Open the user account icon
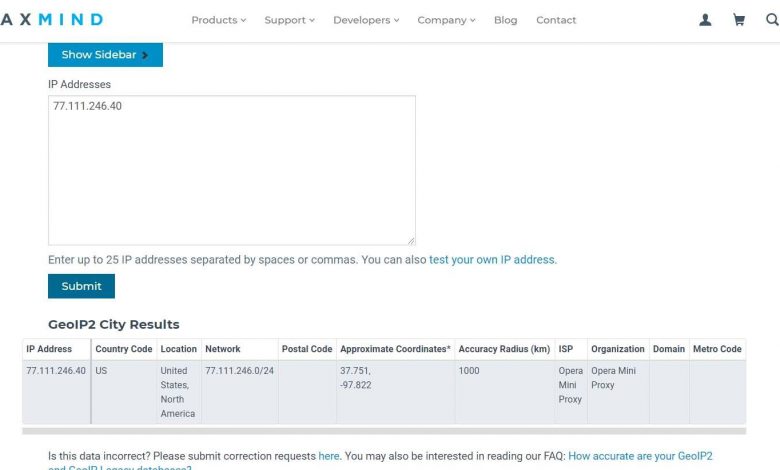780x470 pixels. (x=705, y=20)
